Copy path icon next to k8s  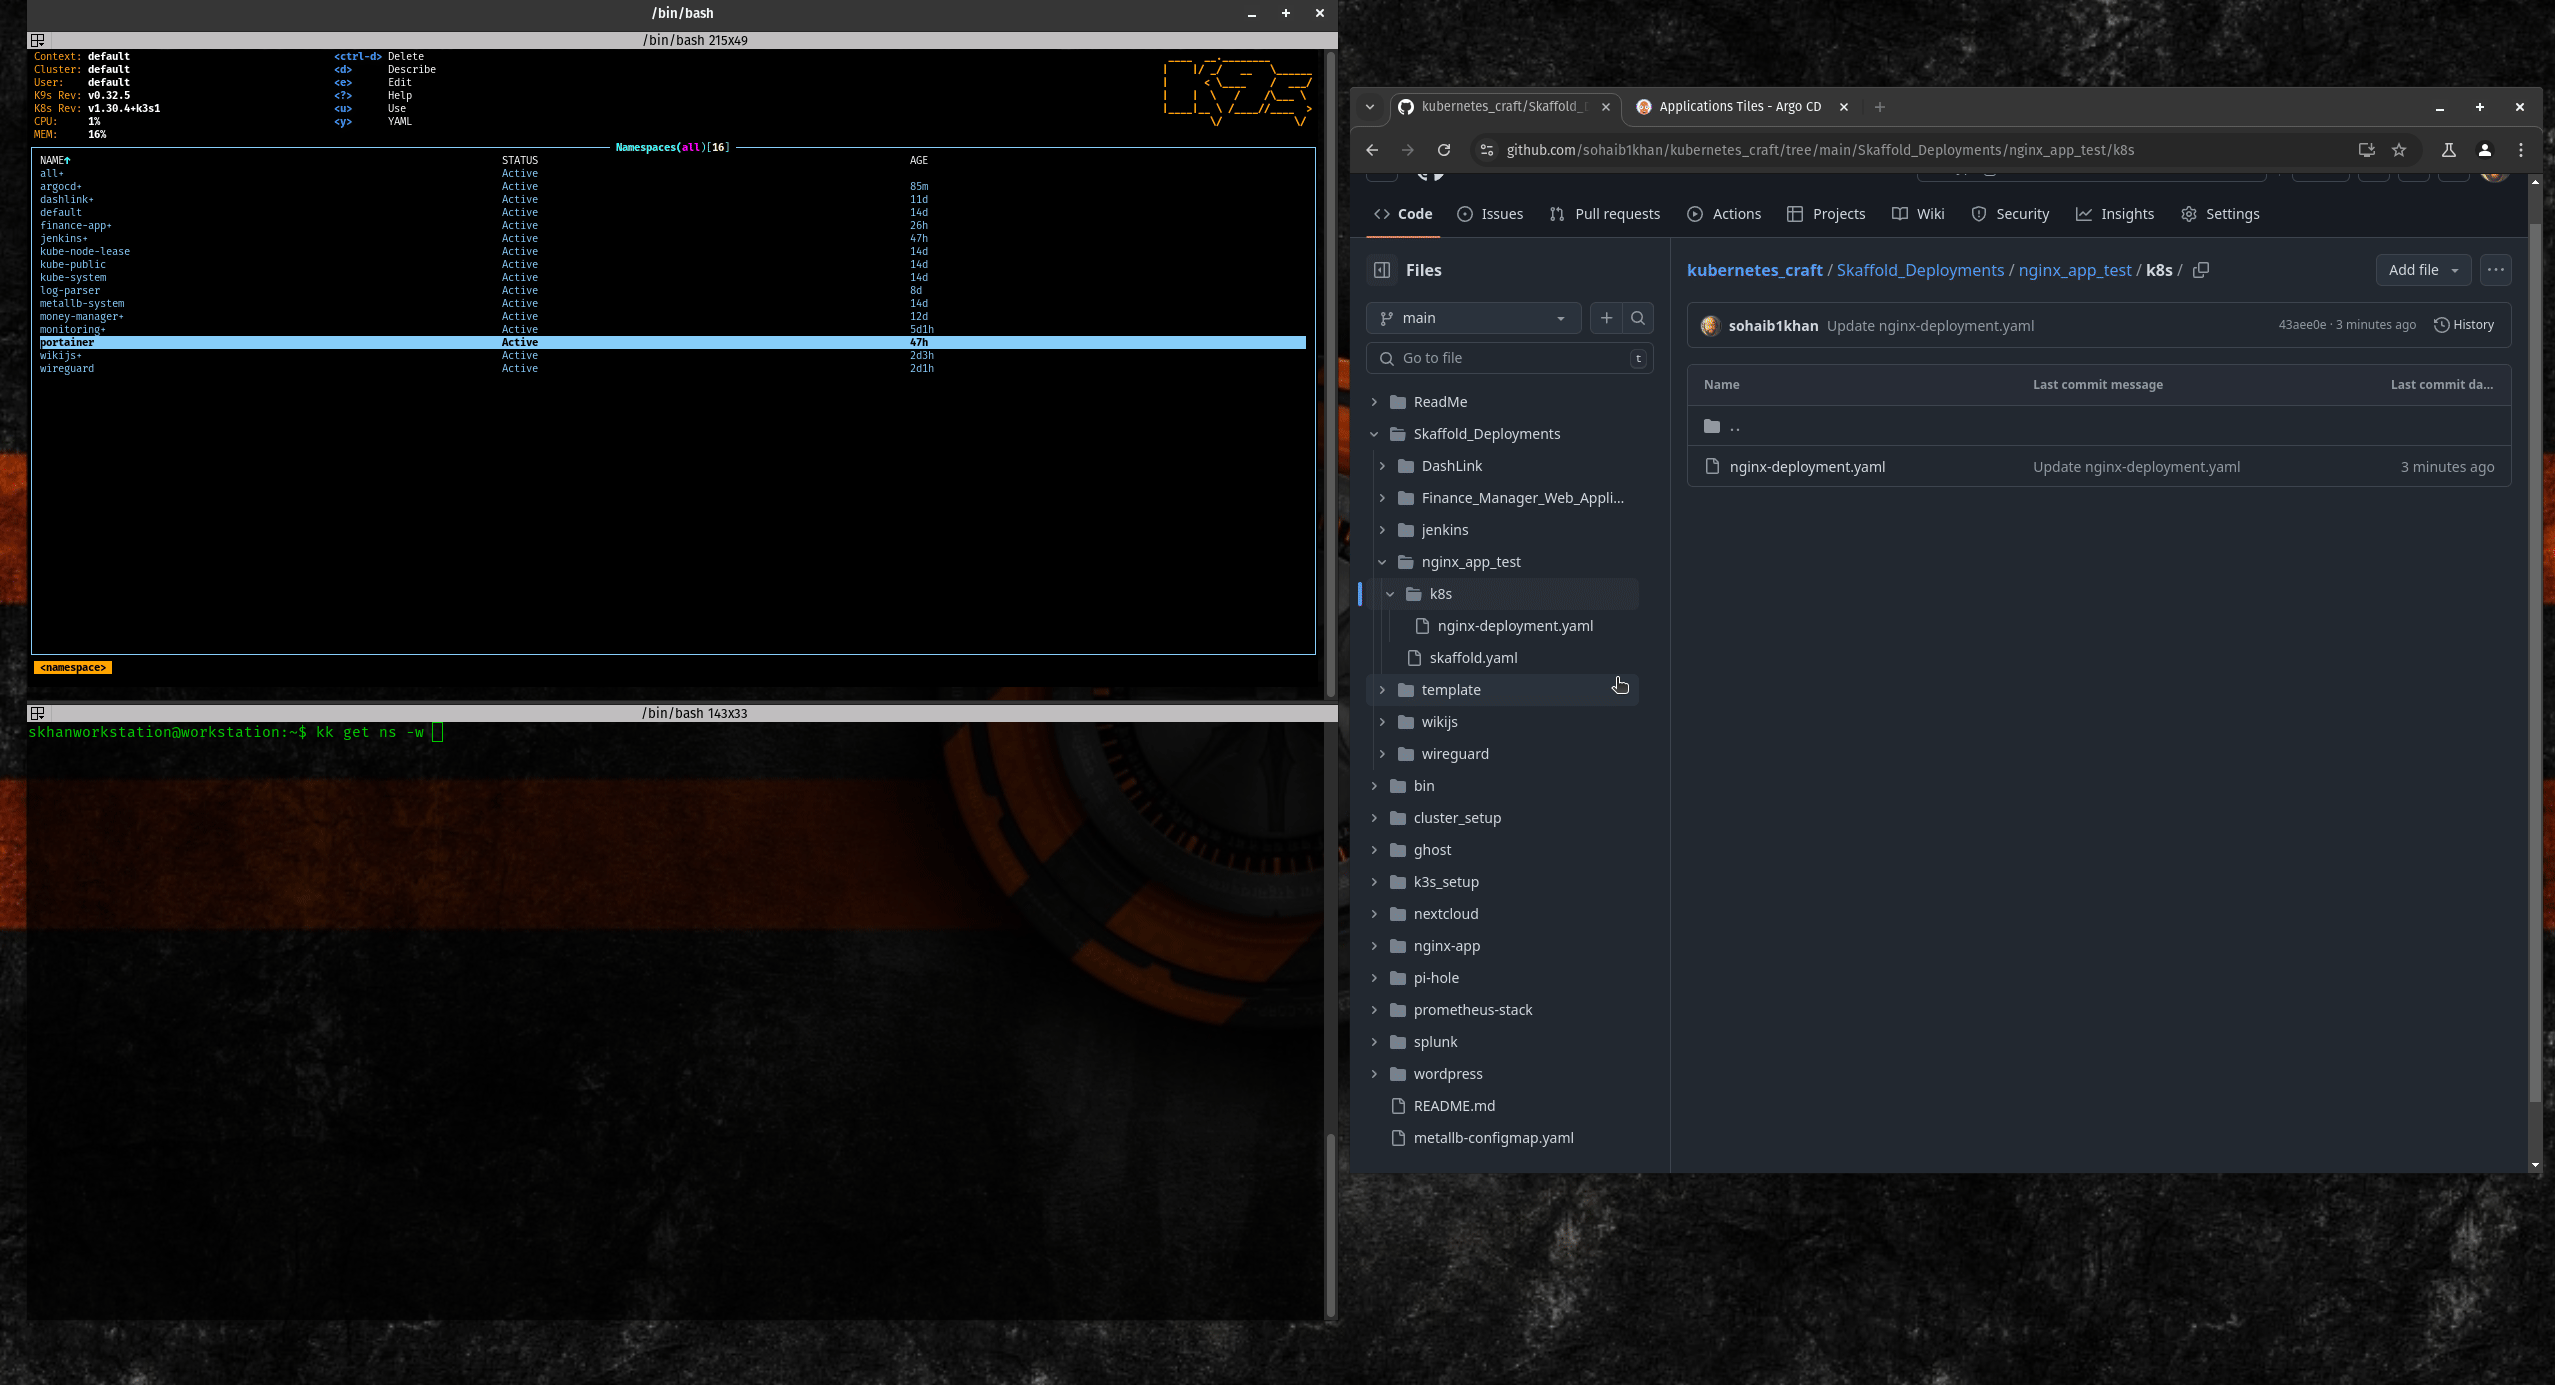point(2201,270)
